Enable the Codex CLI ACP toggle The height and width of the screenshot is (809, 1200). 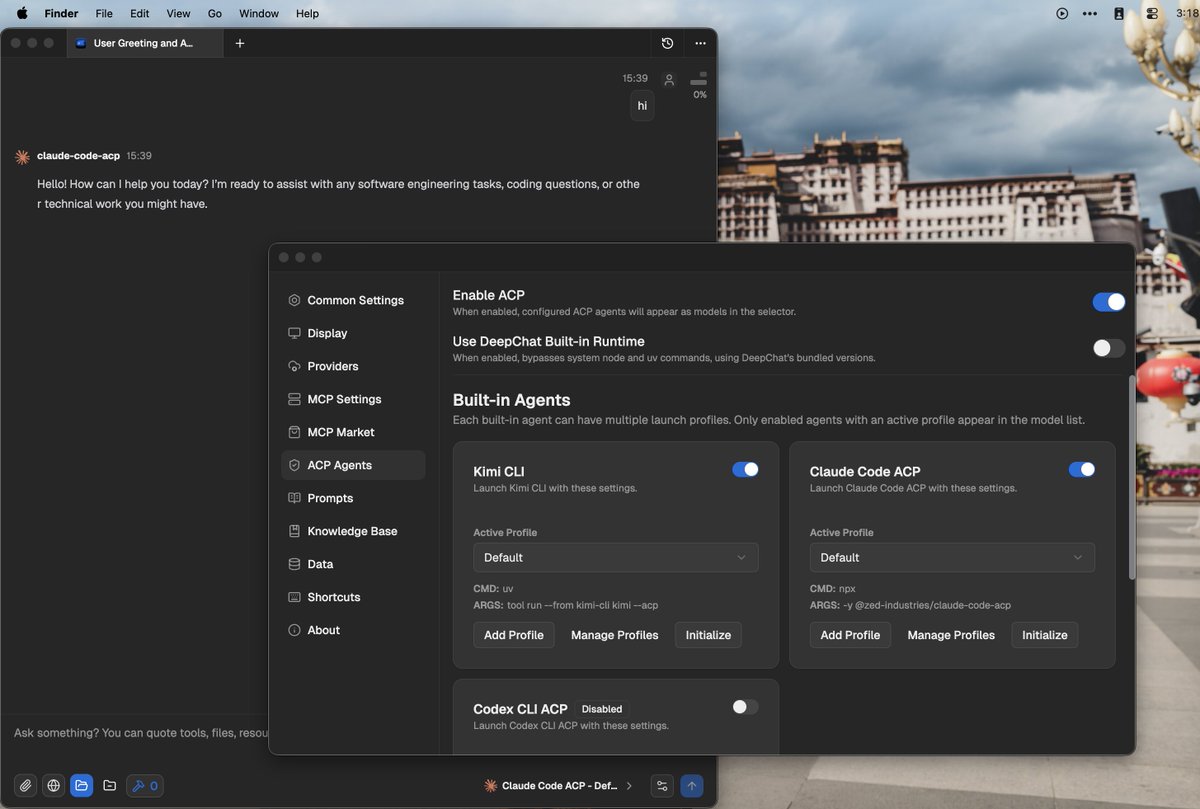tap(746, 707)
